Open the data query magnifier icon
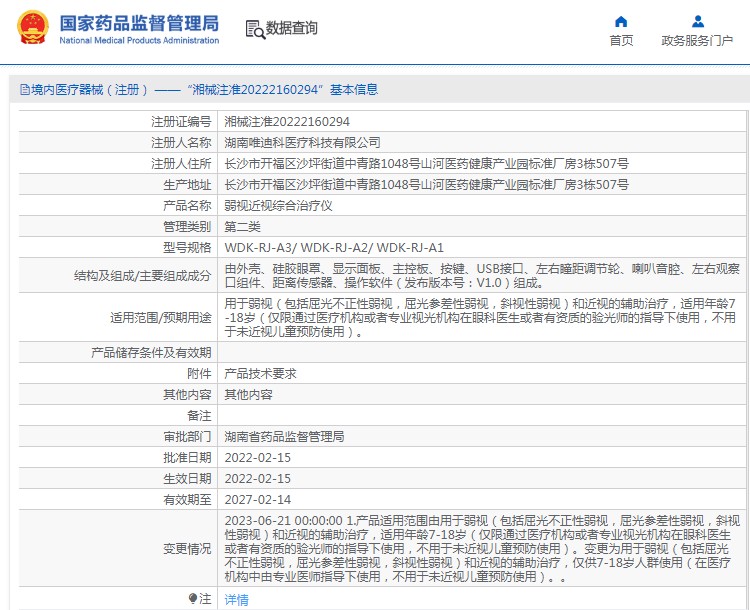 [255, 29]
